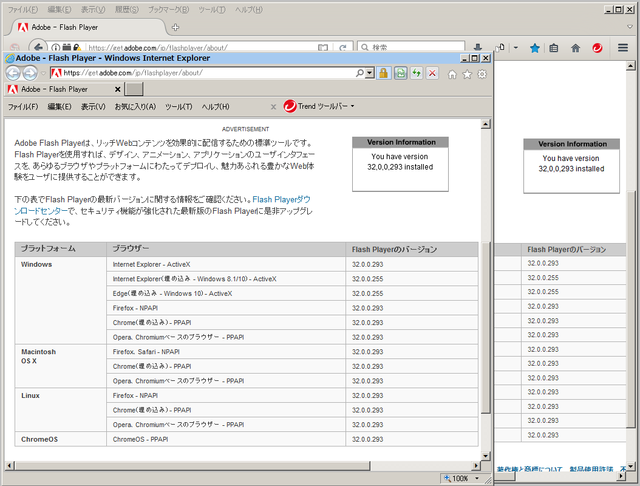The image size is (640, 486).
Task: Open Firefox downloads arrow icon
Action: 478,48
